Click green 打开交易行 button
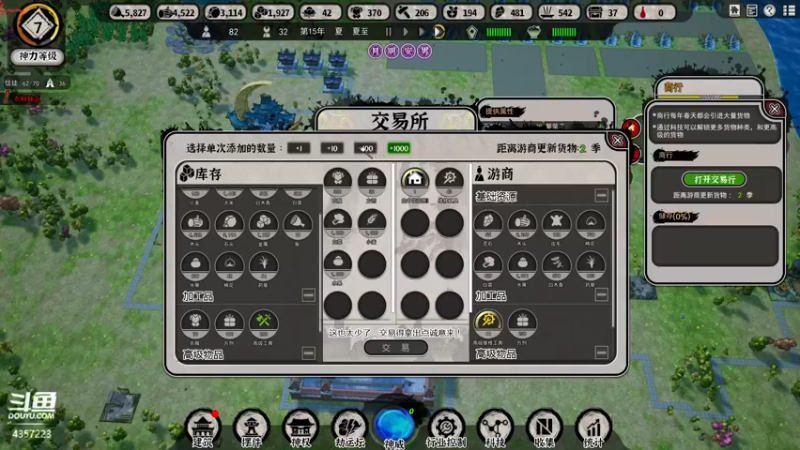Screen dimensions: 800x450 pyautogui.click(x=714, y=180)
